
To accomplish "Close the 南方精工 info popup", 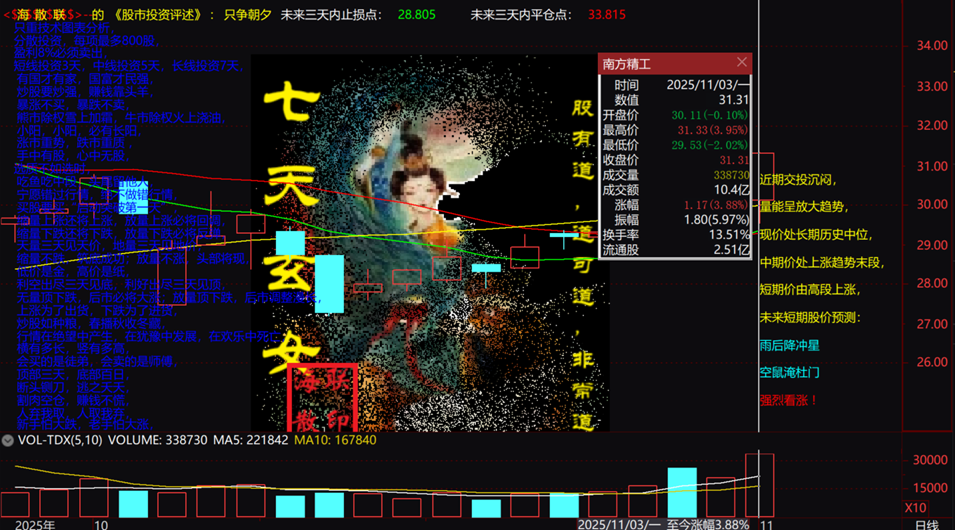I will (741, 62).
